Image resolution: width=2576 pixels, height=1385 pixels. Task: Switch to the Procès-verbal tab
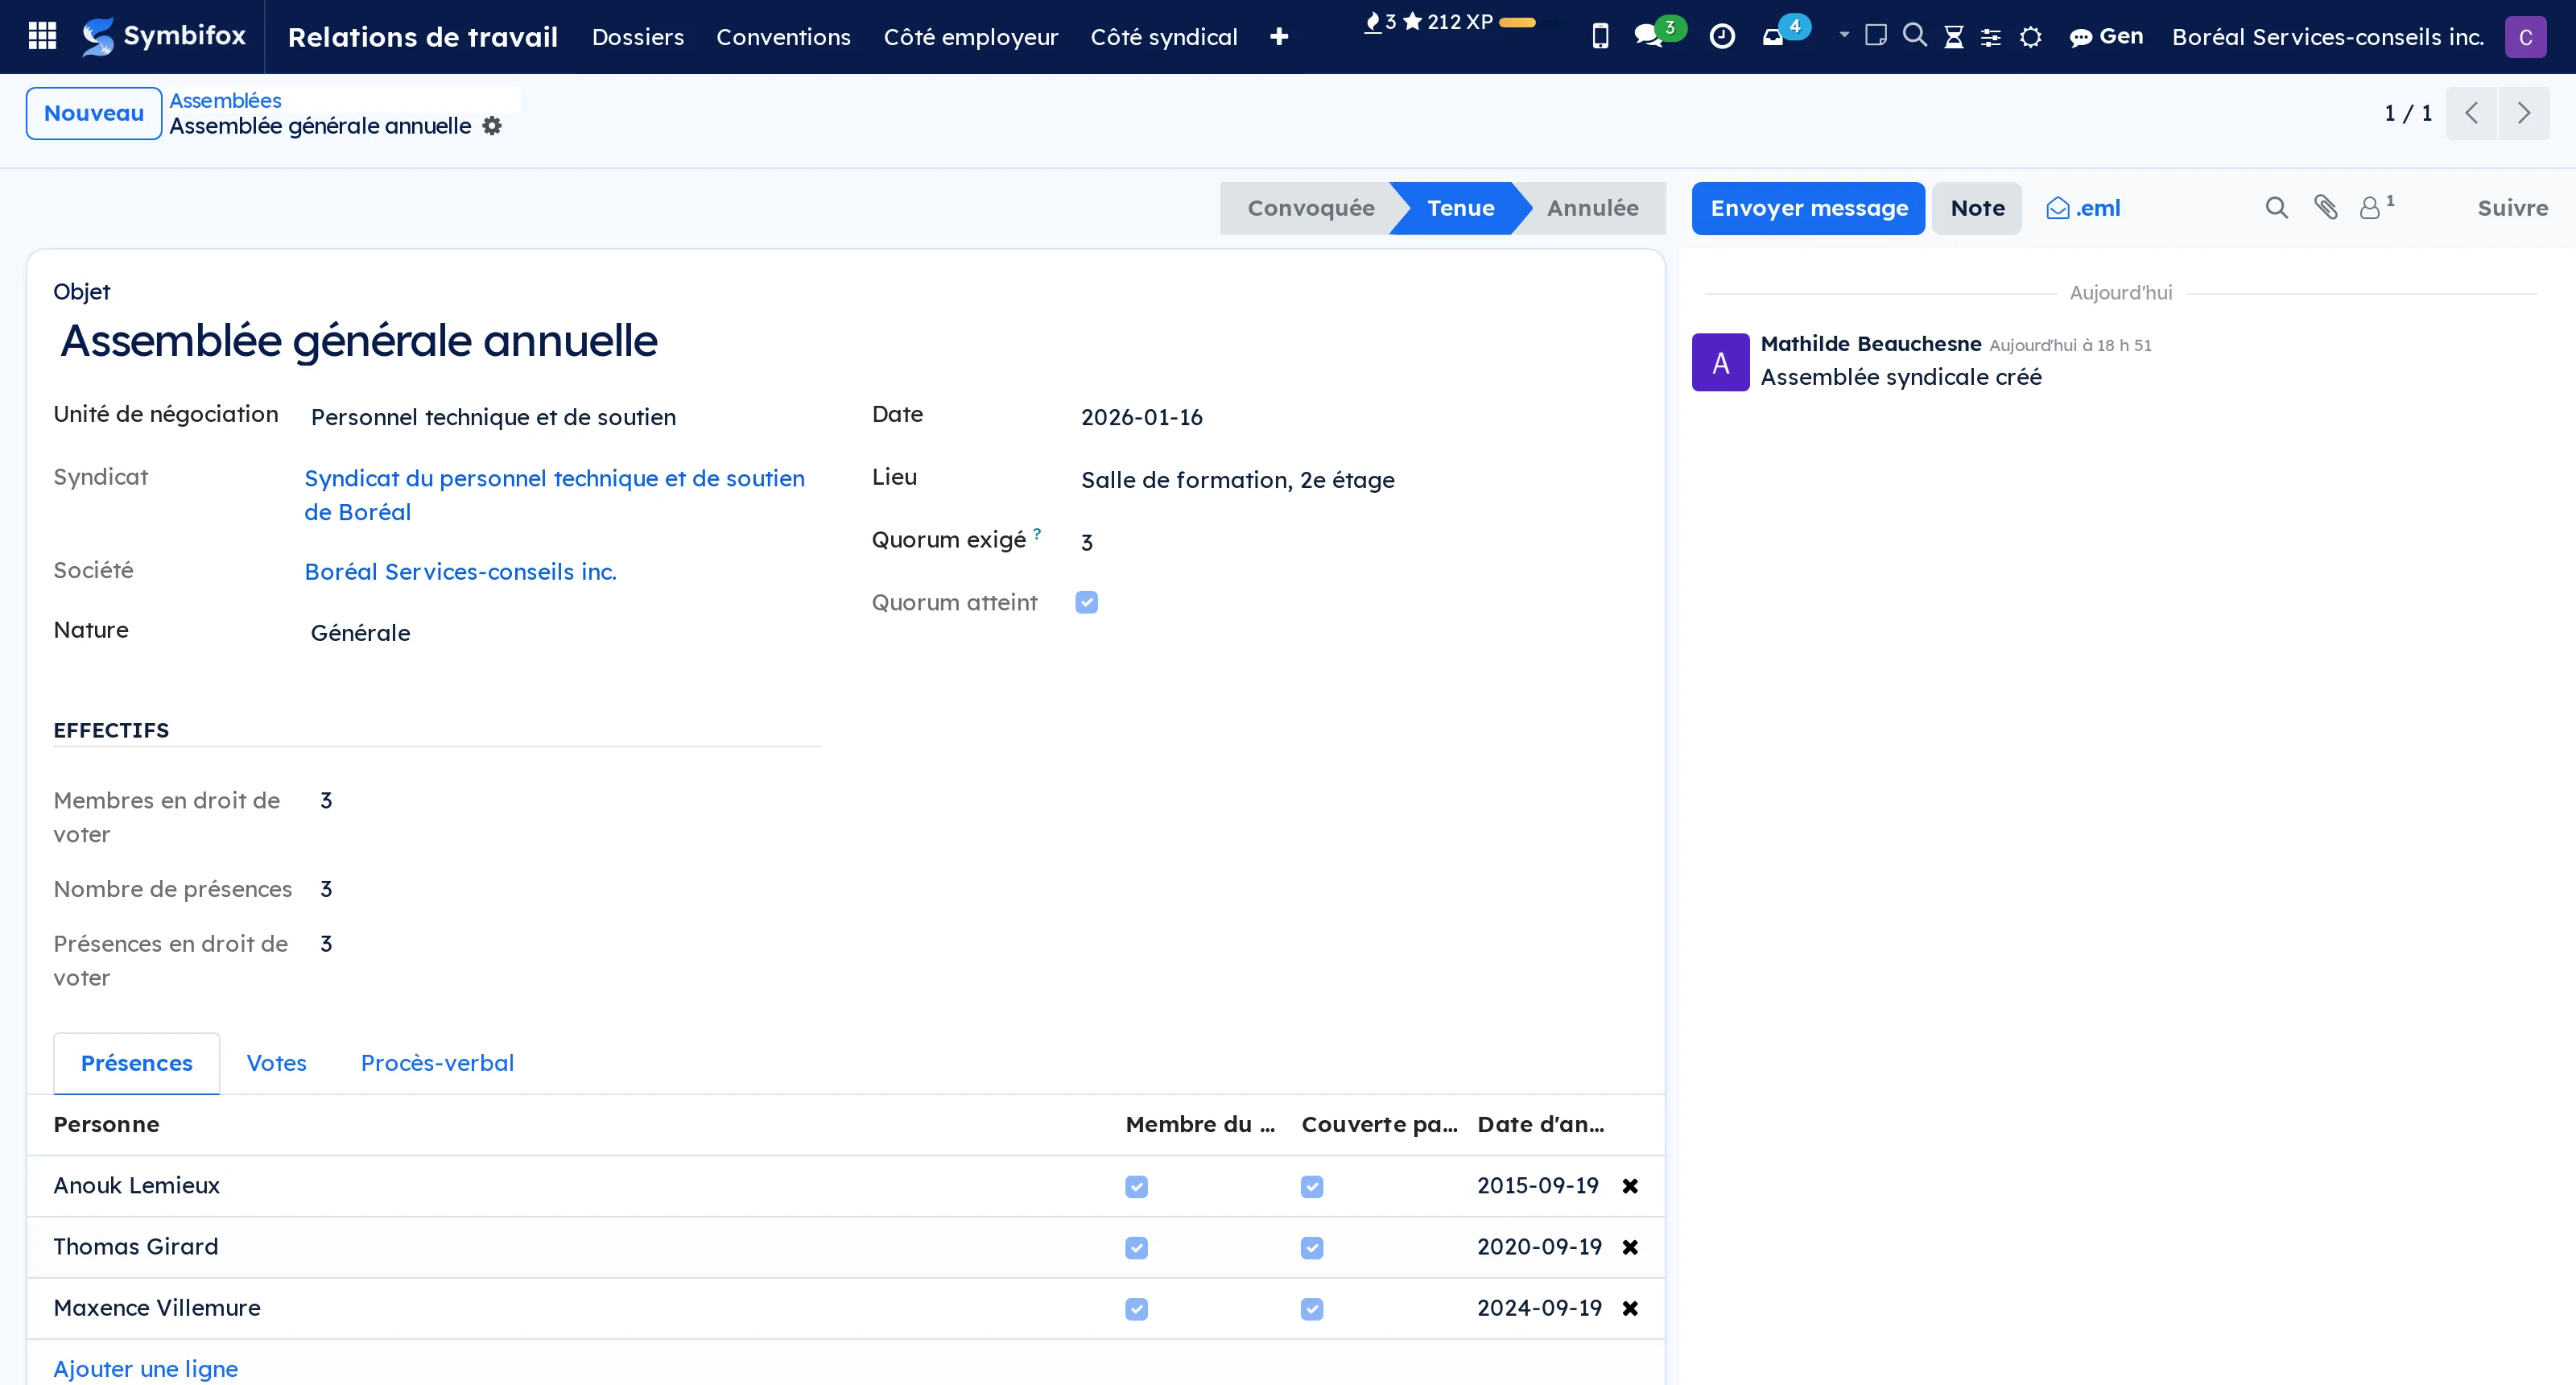[437, 1063]
